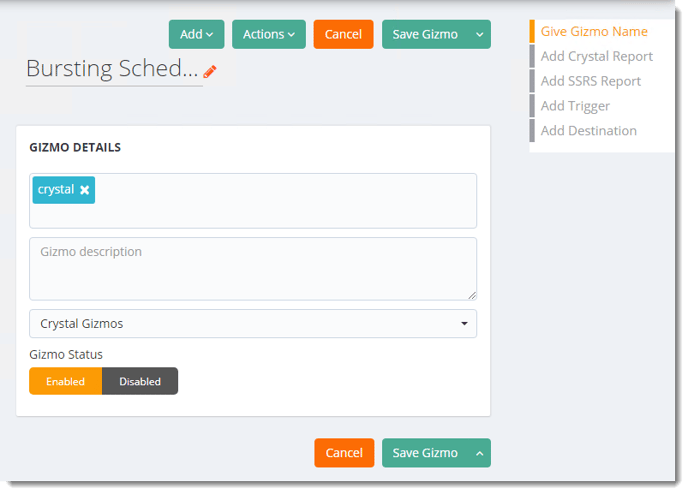Grab the description box resize handle

click(472, 296)
